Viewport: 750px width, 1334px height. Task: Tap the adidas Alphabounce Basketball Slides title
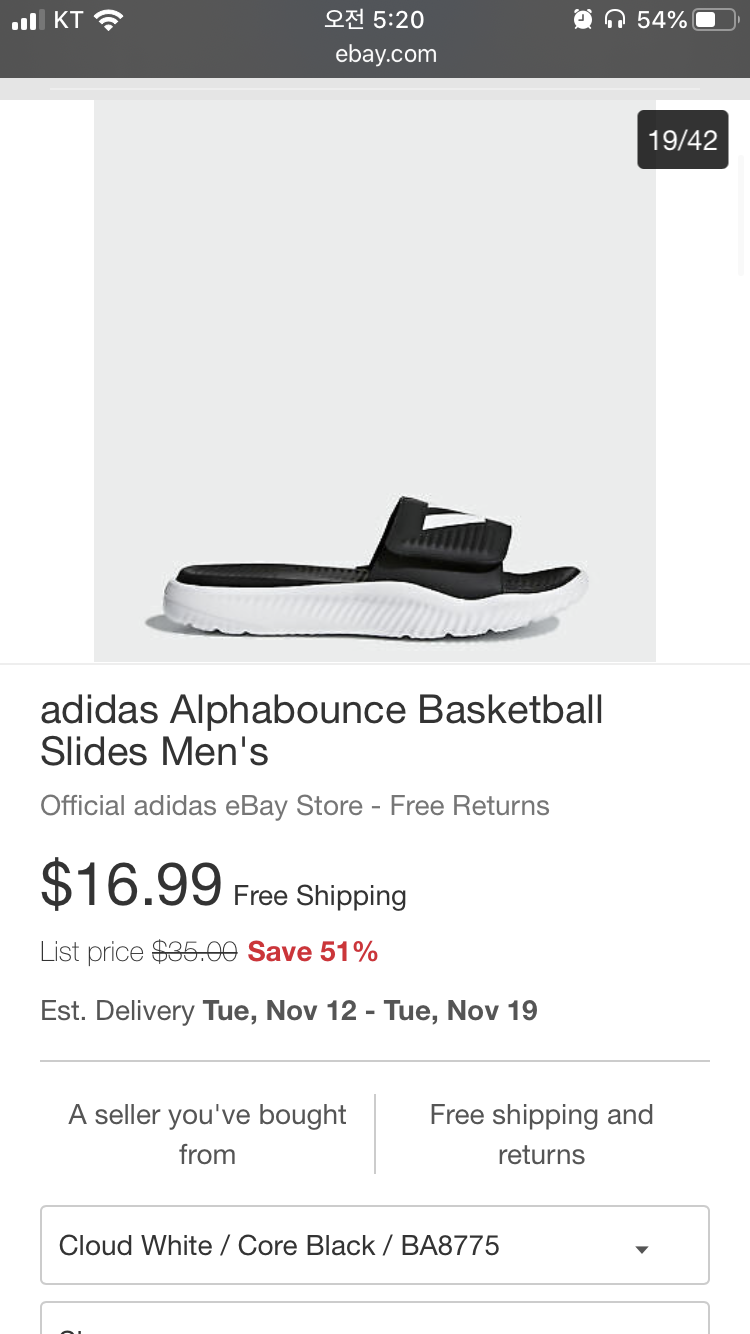pos(322,730)
